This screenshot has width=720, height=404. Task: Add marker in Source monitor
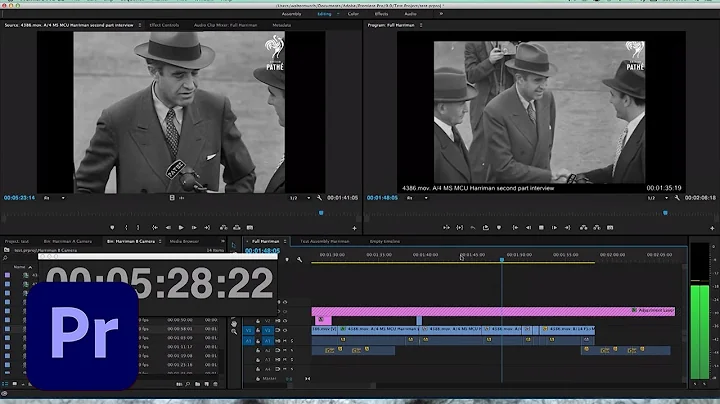click(x=112, y=228)
